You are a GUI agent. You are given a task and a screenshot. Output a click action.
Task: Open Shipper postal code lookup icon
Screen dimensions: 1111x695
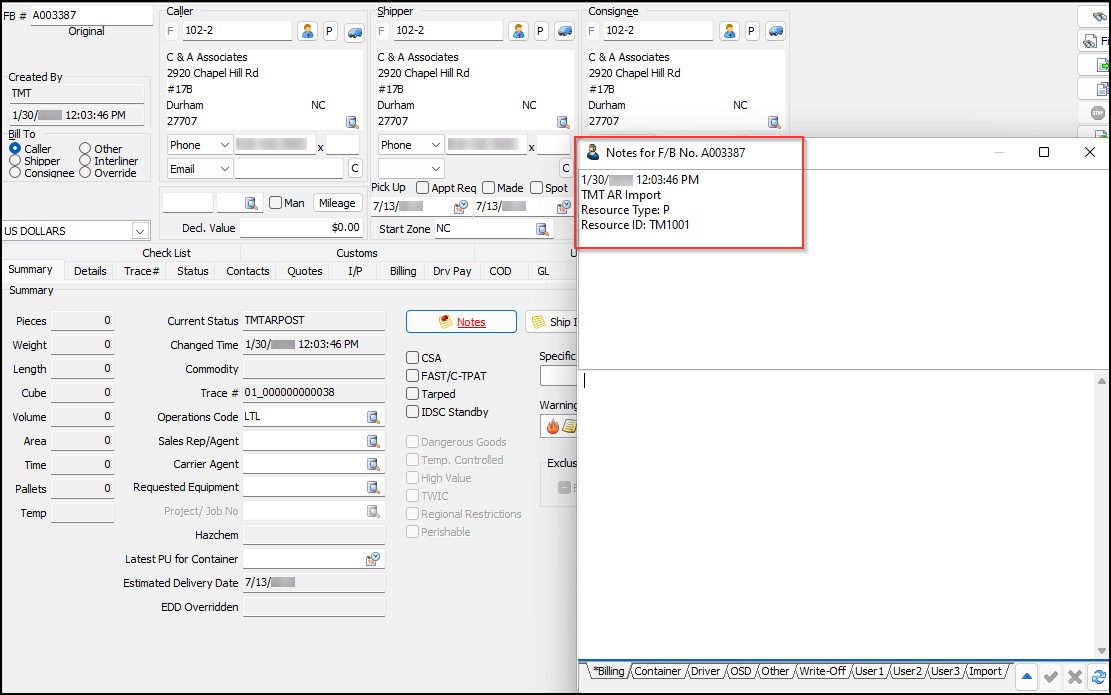coord(563,122)
